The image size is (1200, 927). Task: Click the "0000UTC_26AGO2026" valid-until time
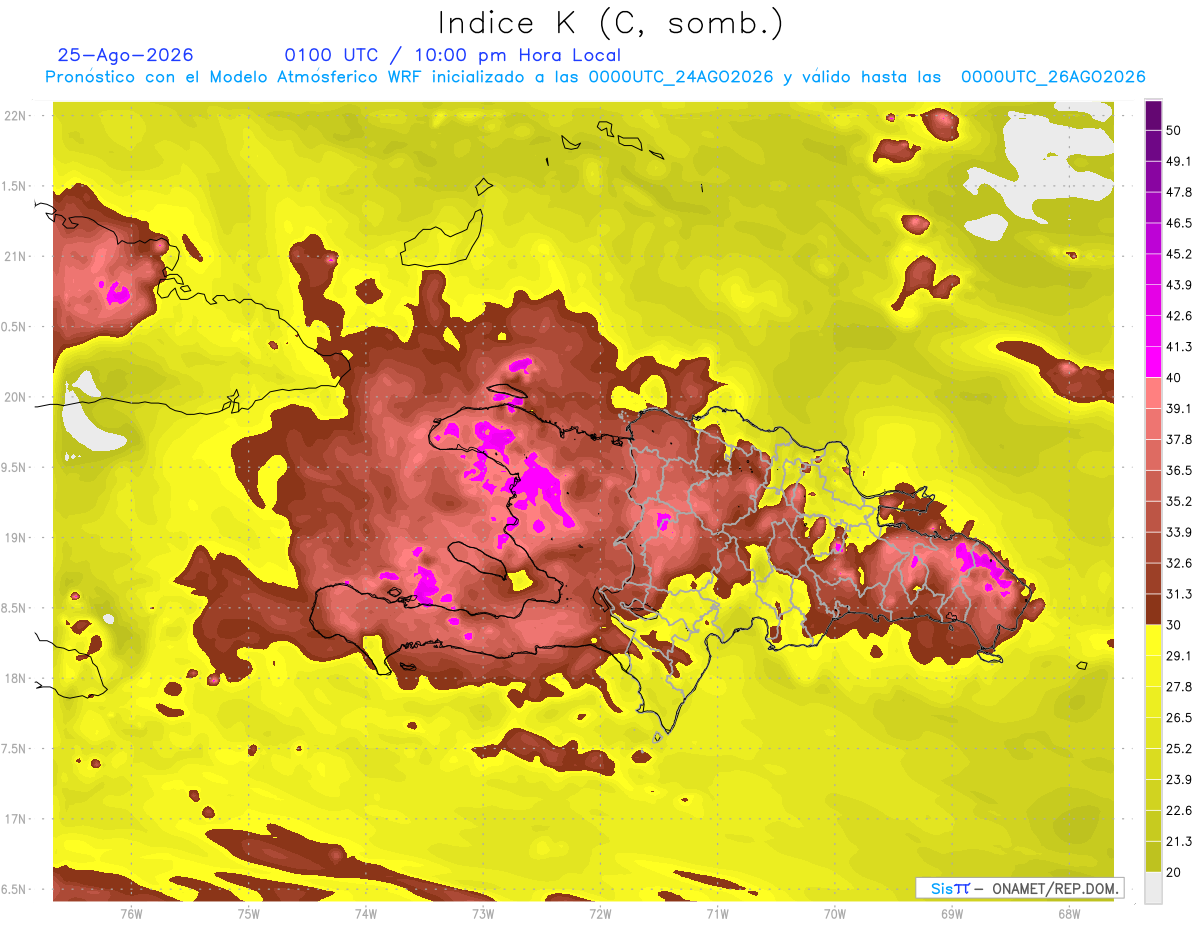pyautogui.click(x=1053, y=77)
